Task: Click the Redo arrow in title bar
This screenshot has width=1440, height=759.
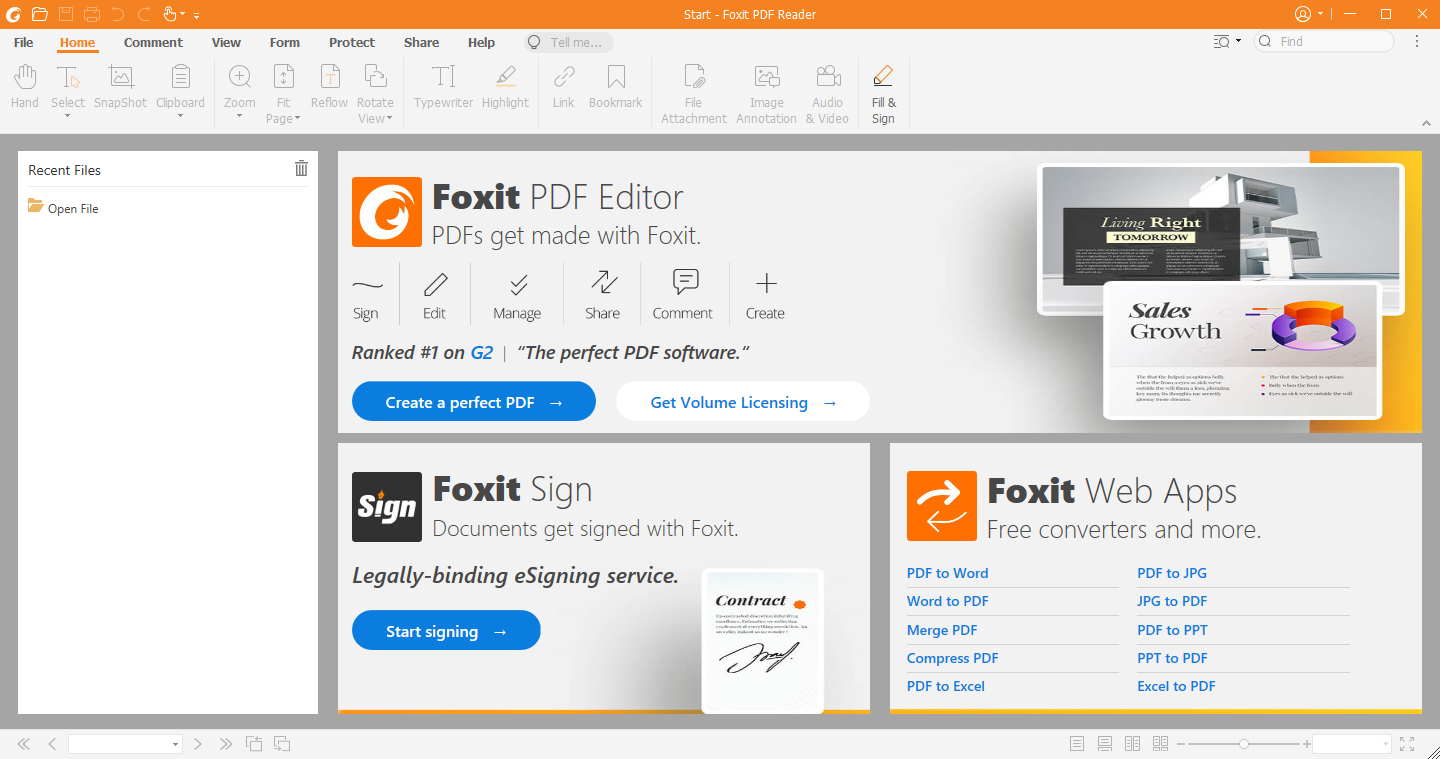Action: click(x=144, y=14)
